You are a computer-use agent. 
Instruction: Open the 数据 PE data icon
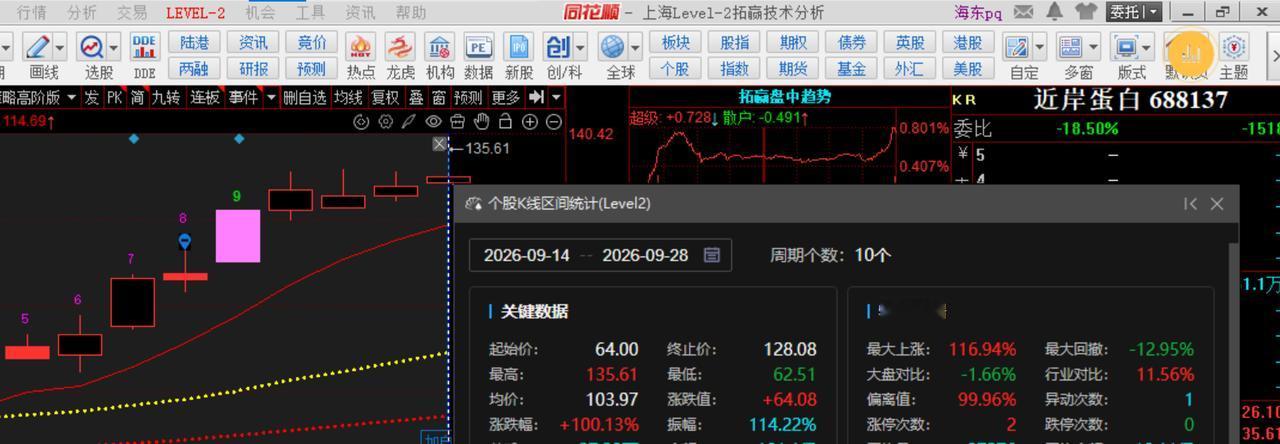pos(479,48)
